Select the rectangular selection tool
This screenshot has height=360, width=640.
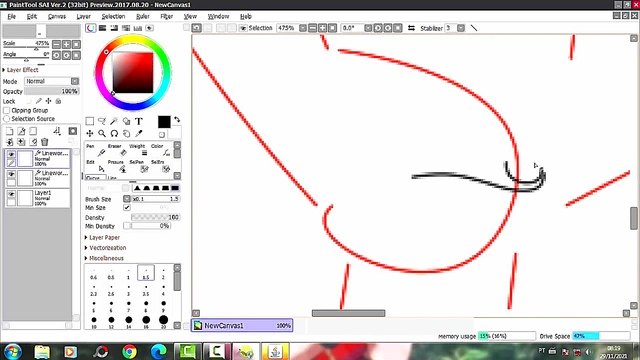[90, 121]
